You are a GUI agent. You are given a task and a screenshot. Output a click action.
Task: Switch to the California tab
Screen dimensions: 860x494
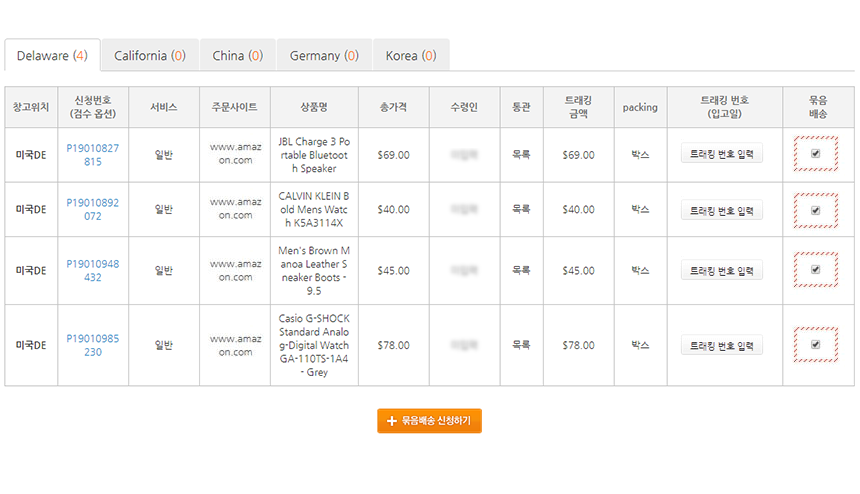(x=149, y=56)
